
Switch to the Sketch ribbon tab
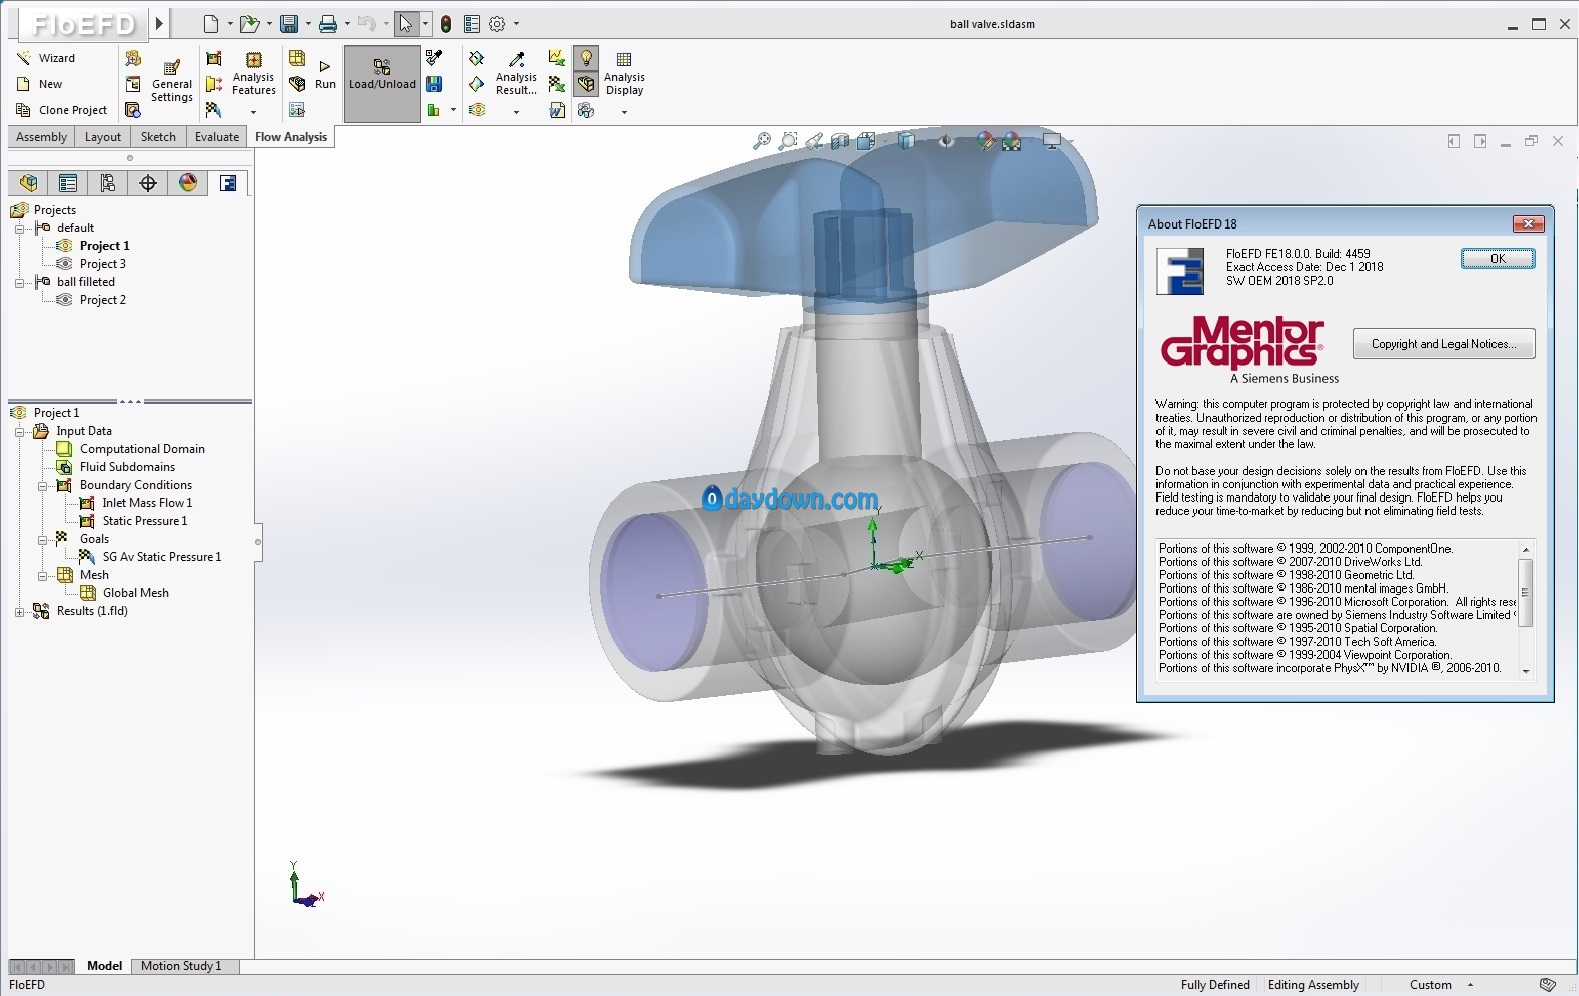(x=158, y=137)
